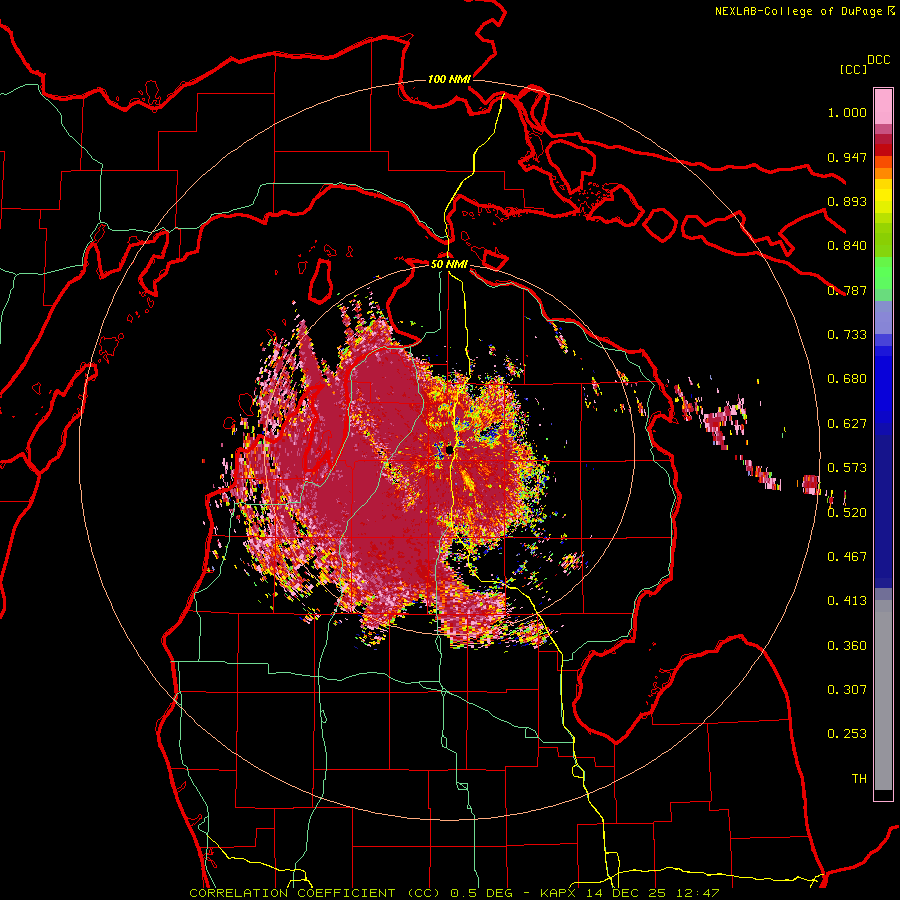Viewport: 900px width, 900px height.
Task: Select the 0.627 legend value
Action: [x=847, y=424]
